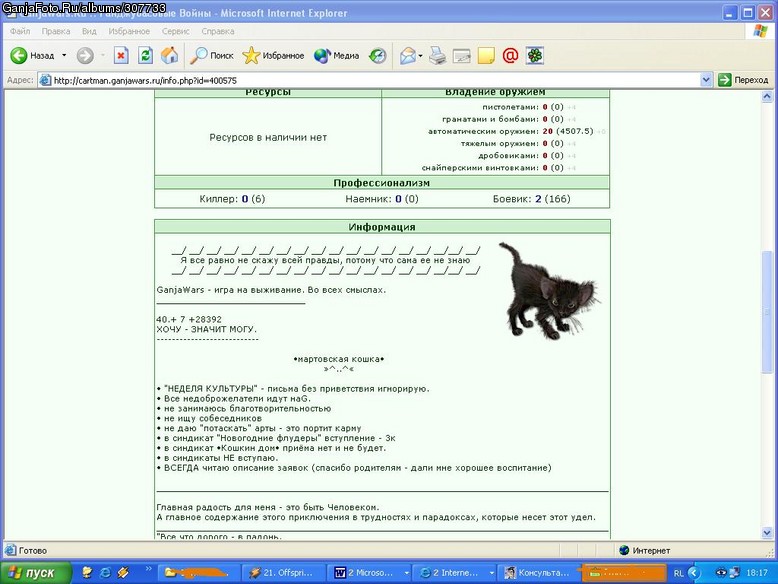The image size is (778, 584).
Task: Click the Windows logo throbber icon
Action: (760, 31)
